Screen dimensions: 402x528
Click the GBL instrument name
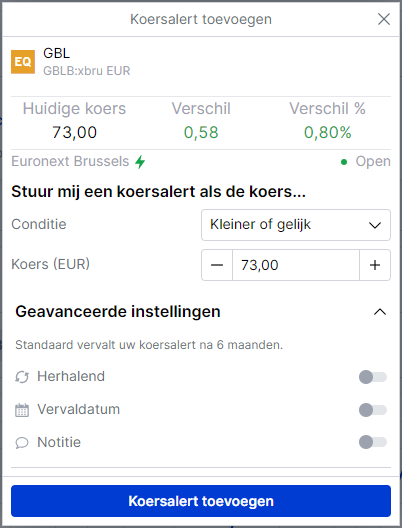click(57, 53)
